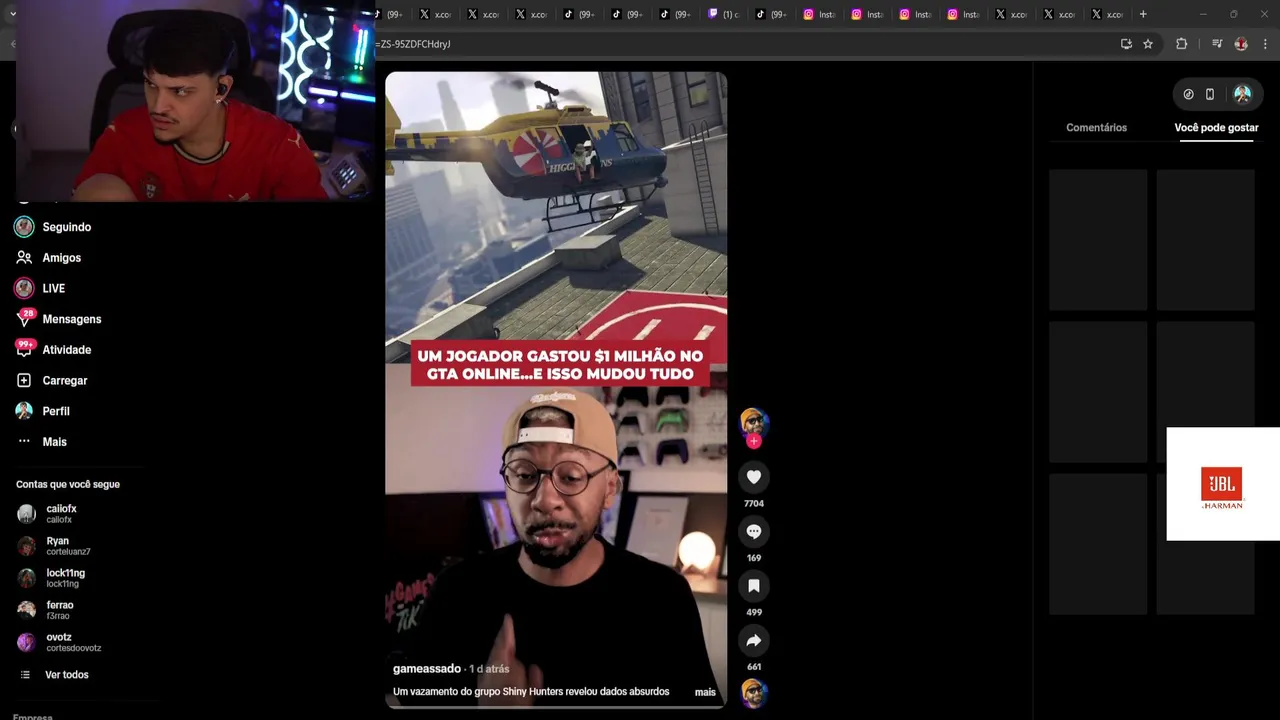The width and height of the screenshot is (1280, 720).
Task: Click the 499 saves count
Action: coord(754,612)
